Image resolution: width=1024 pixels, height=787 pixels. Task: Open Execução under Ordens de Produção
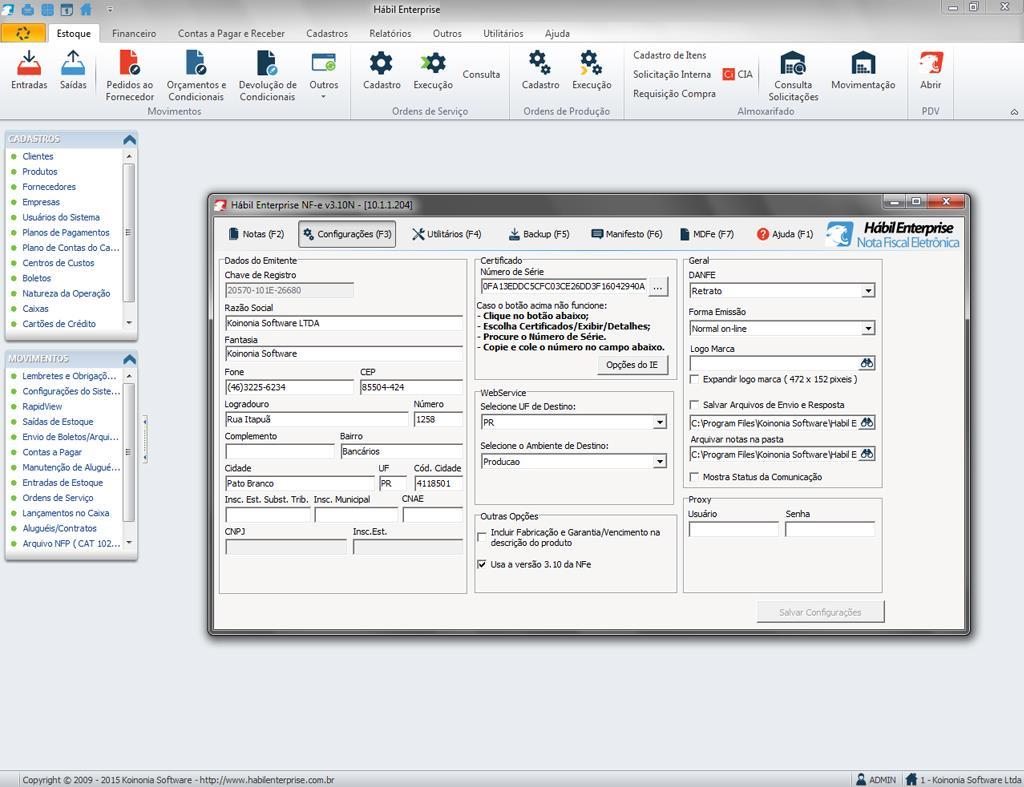pos(591,70)
